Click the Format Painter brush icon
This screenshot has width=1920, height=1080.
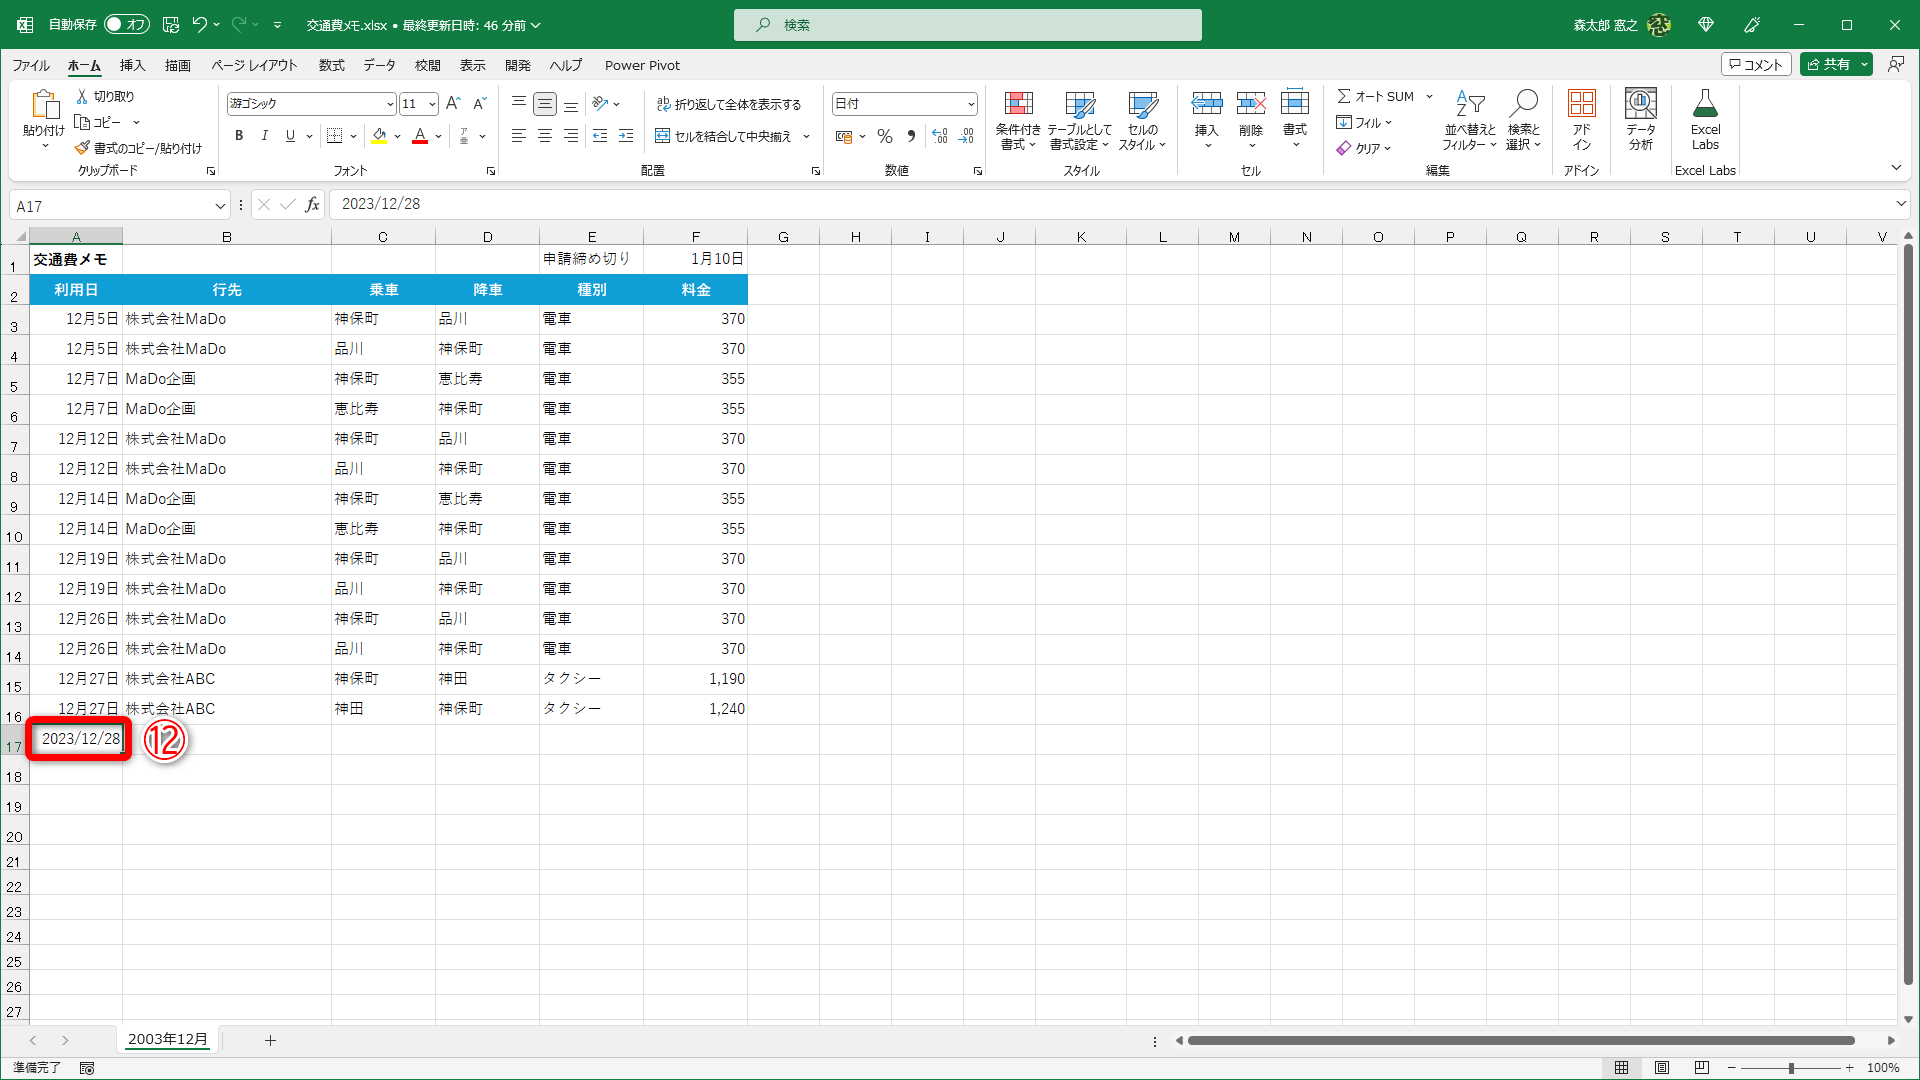pos(82,148)
